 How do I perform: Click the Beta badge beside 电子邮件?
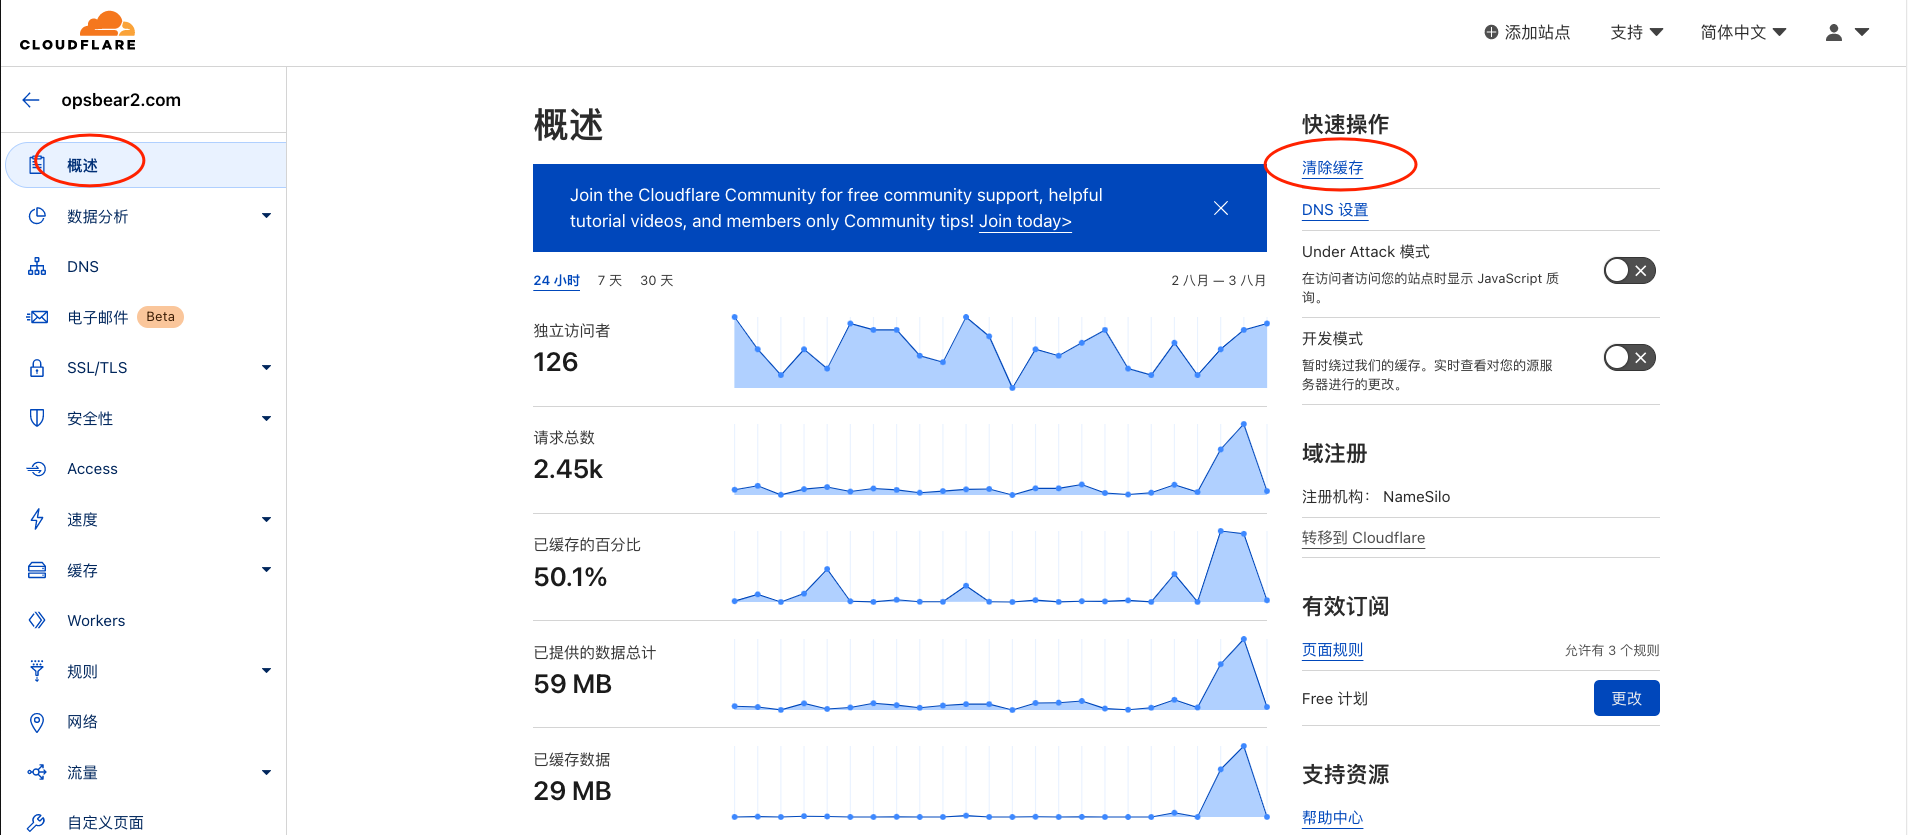pyautogui.click(x=160, y=317)
